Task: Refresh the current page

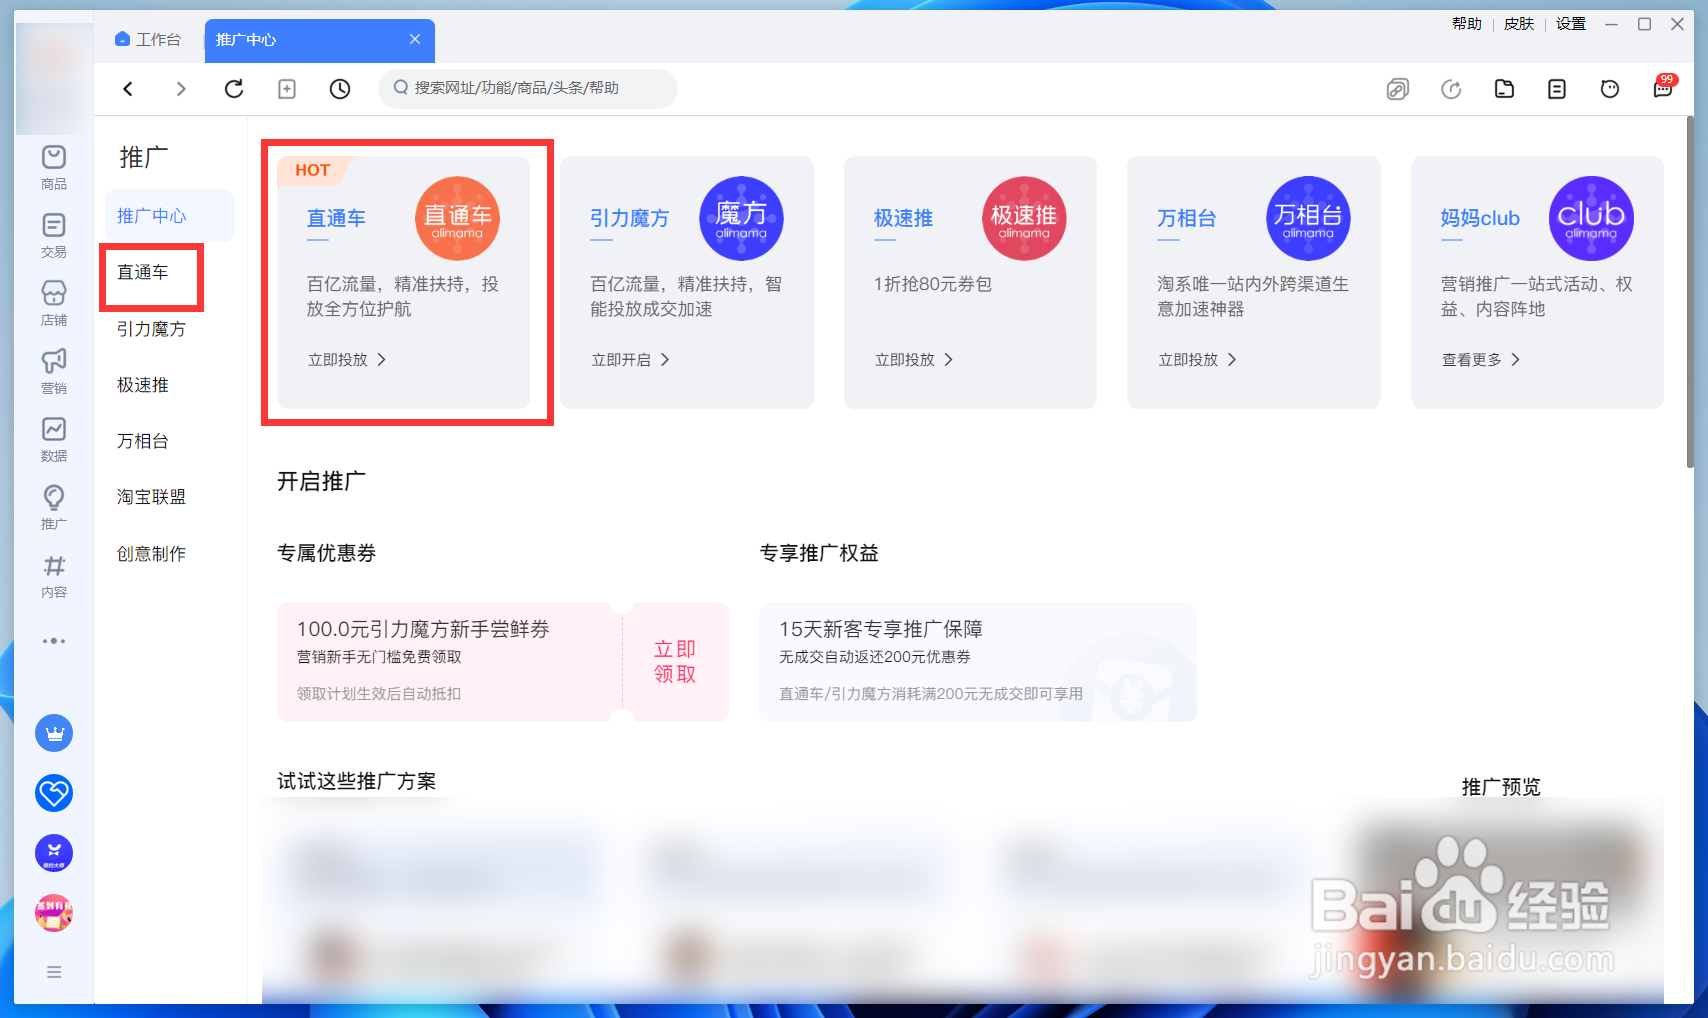Action: point(234,89)
